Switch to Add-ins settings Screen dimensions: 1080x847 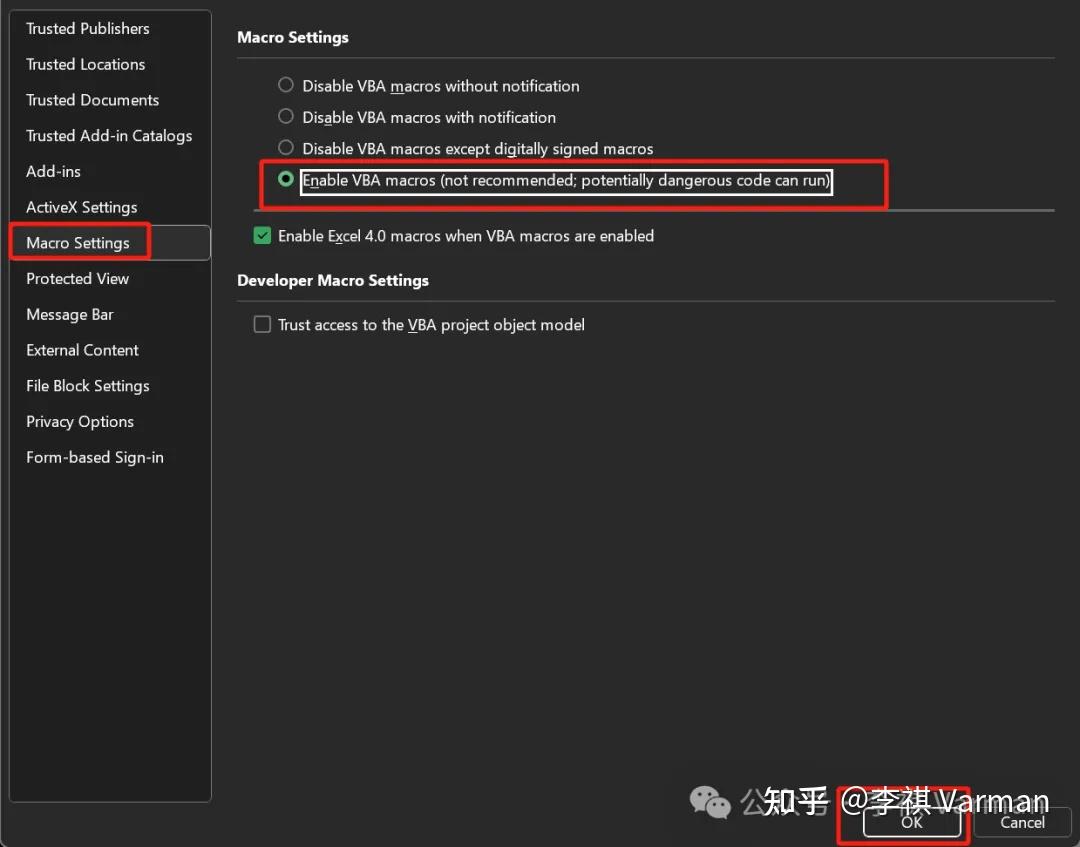53,171
